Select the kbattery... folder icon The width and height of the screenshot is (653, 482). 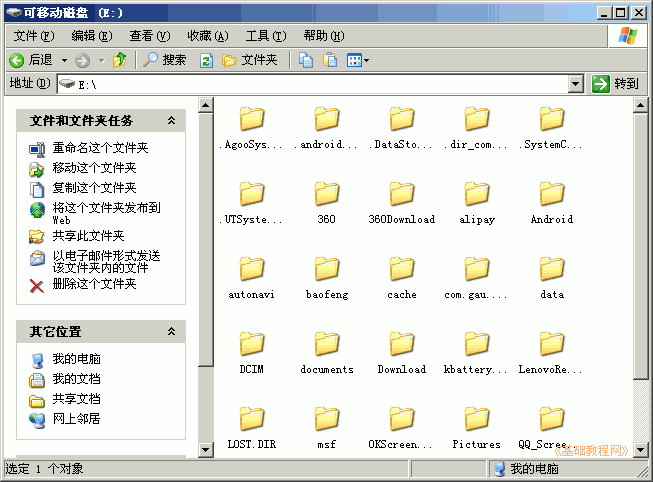click(x=476, y=344)
